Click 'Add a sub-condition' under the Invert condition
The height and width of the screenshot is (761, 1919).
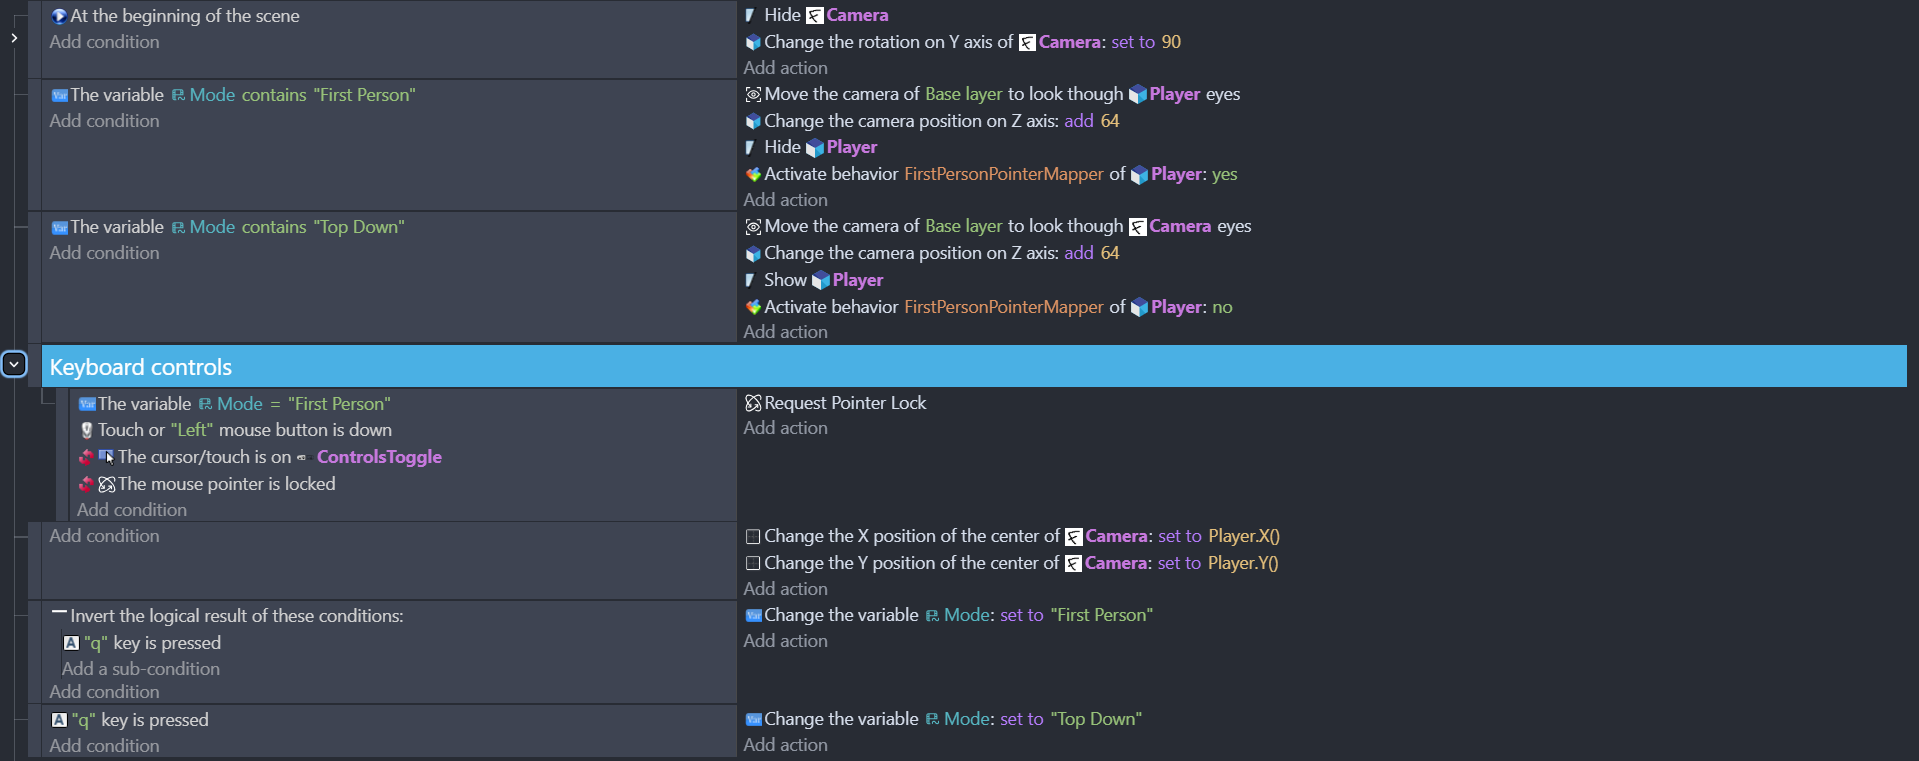pos(141,669)
